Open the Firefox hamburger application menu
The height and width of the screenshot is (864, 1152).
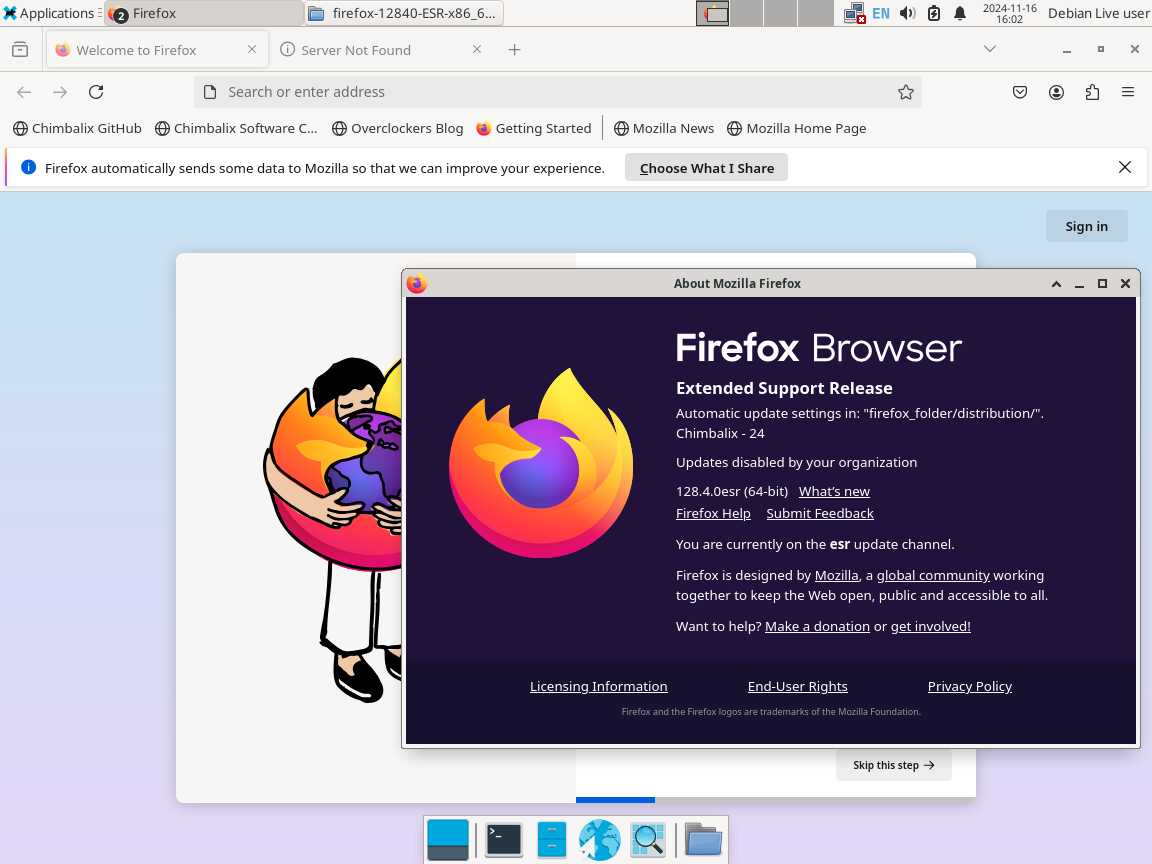click(1128, 92)
